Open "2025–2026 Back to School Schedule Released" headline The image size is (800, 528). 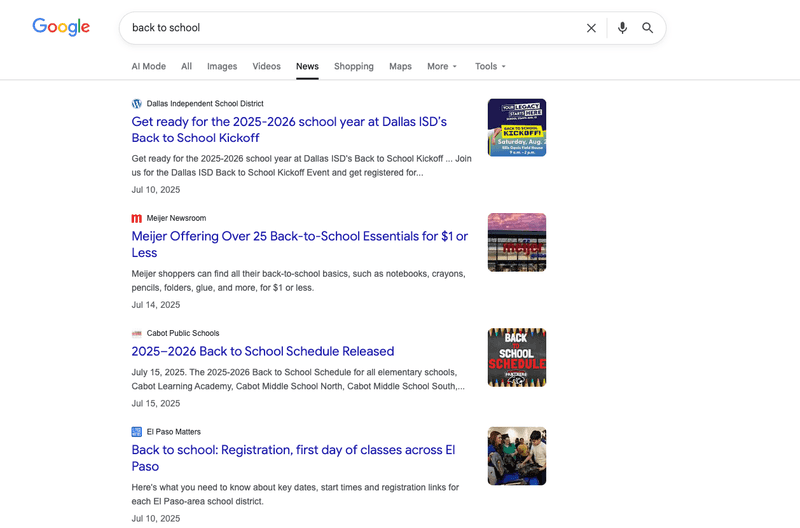point(263,351)
